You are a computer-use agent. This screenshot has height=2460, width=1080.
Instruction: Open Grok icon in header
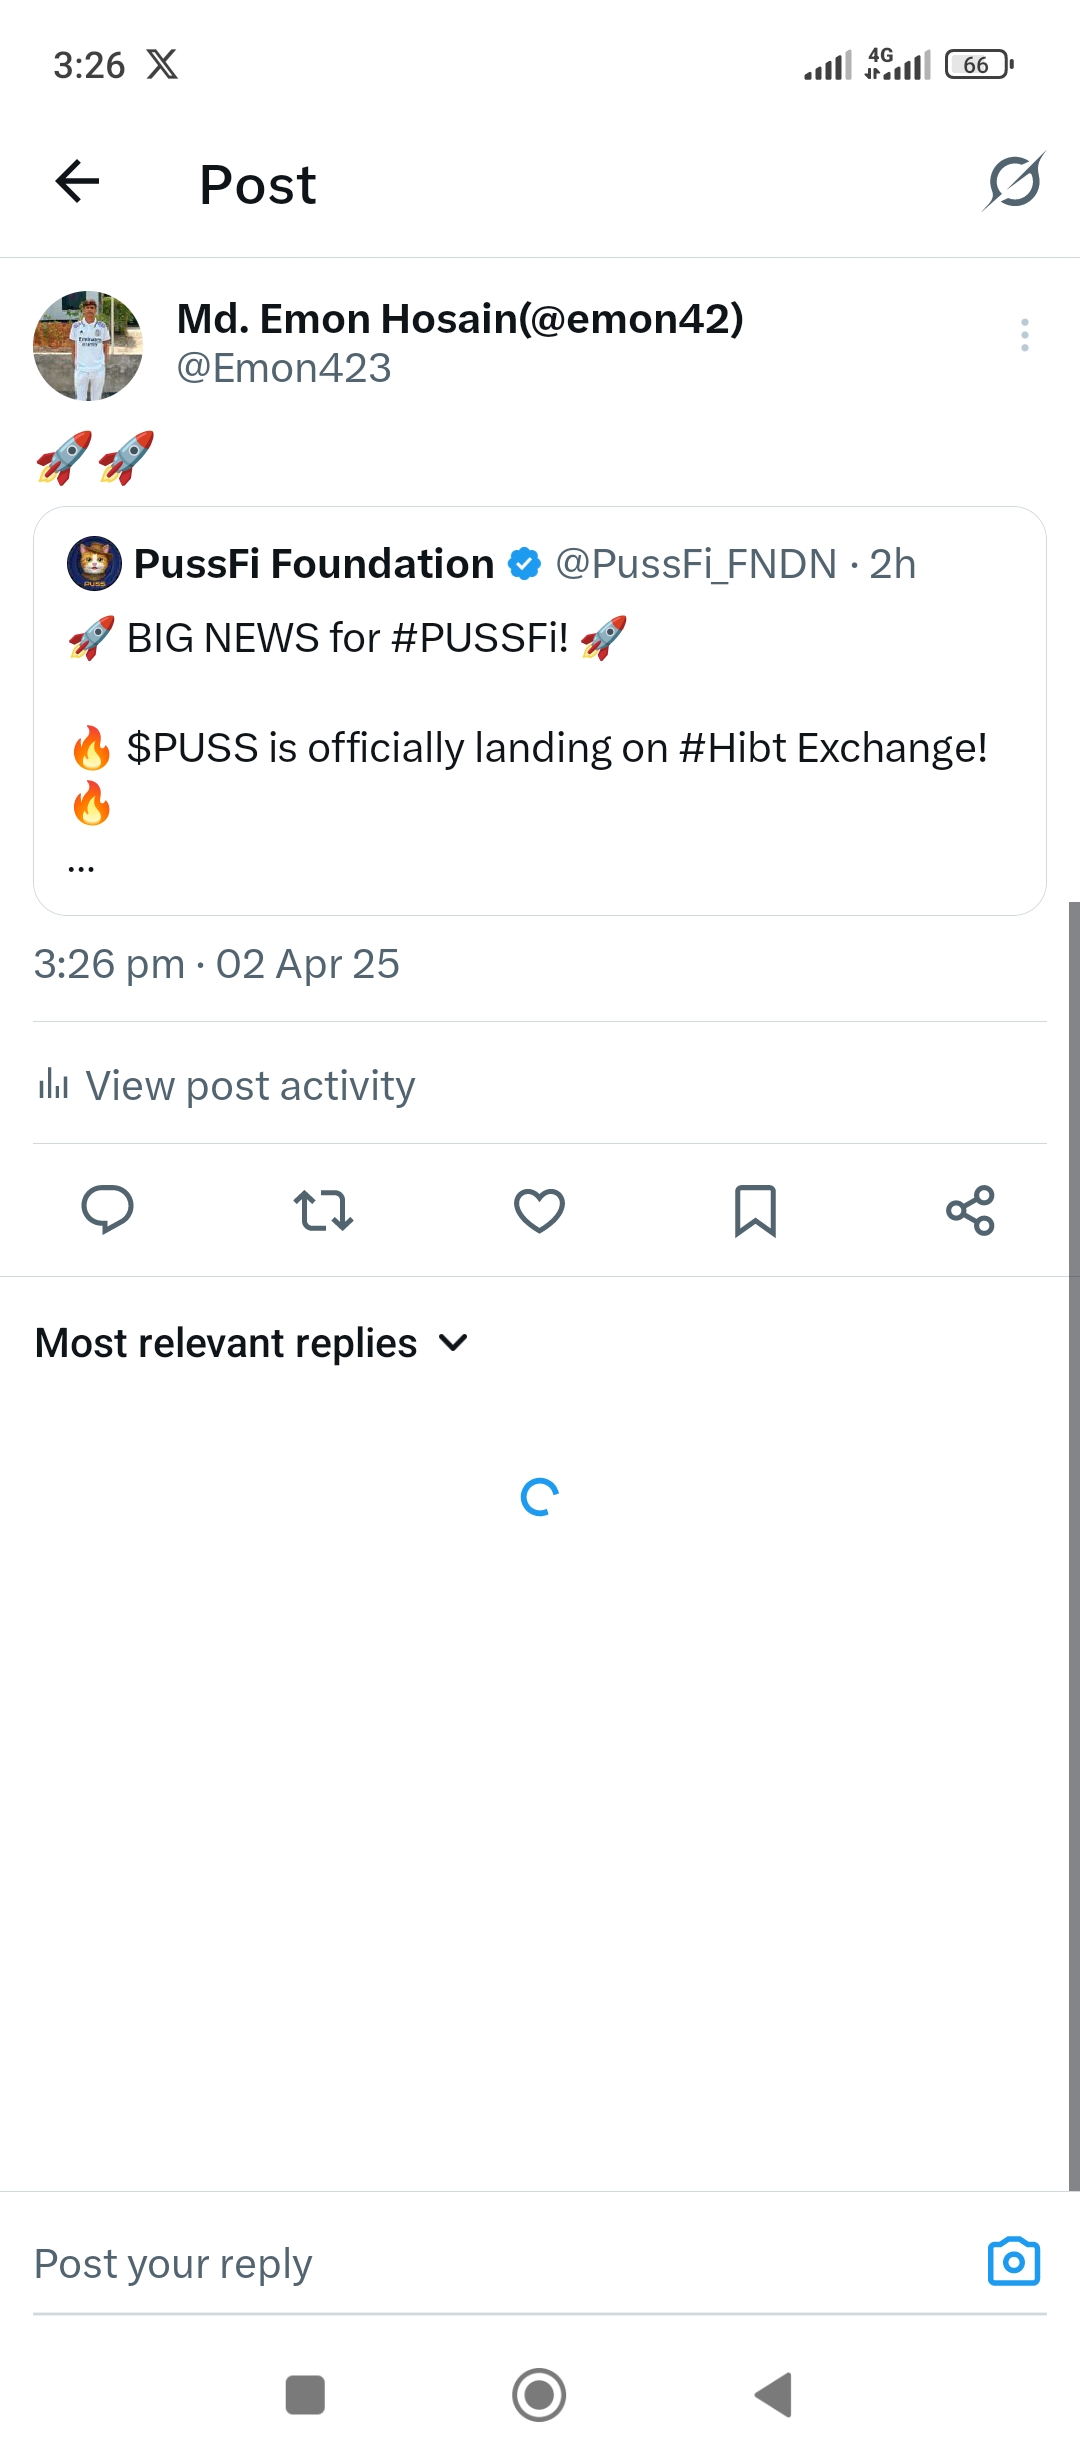[1013, 182]
